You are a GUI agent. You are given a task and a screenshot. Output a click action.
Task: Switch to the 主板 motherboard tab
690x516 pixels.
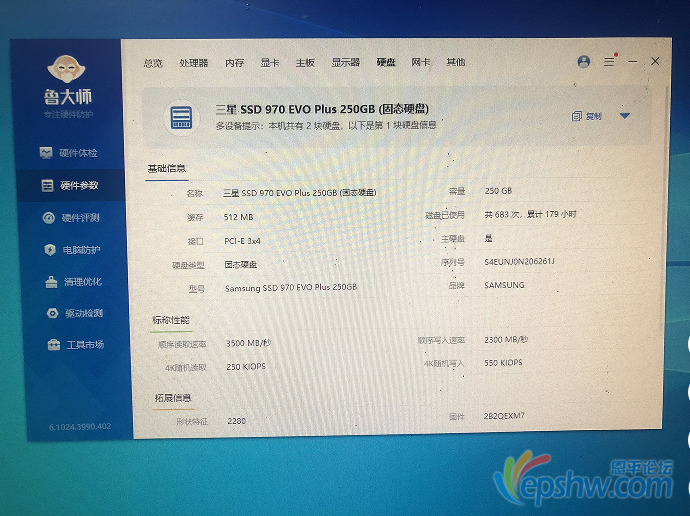(305, 62)
